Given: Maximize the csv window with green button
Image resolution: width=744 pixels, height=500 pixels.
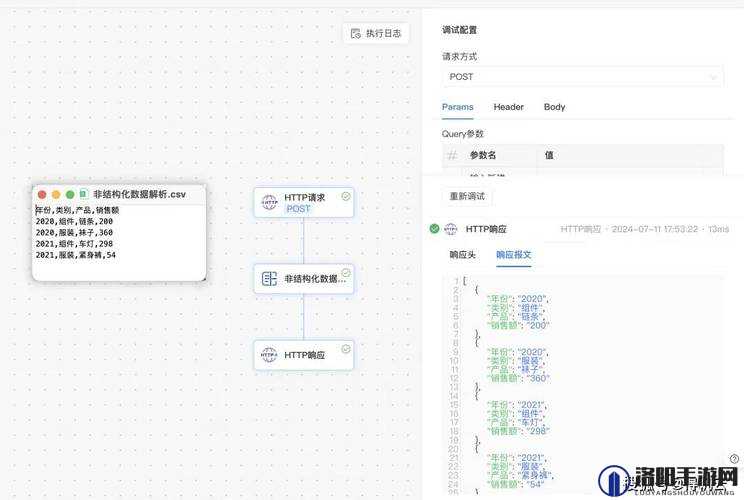Looking at the screenshot, I should pos(70,194).
